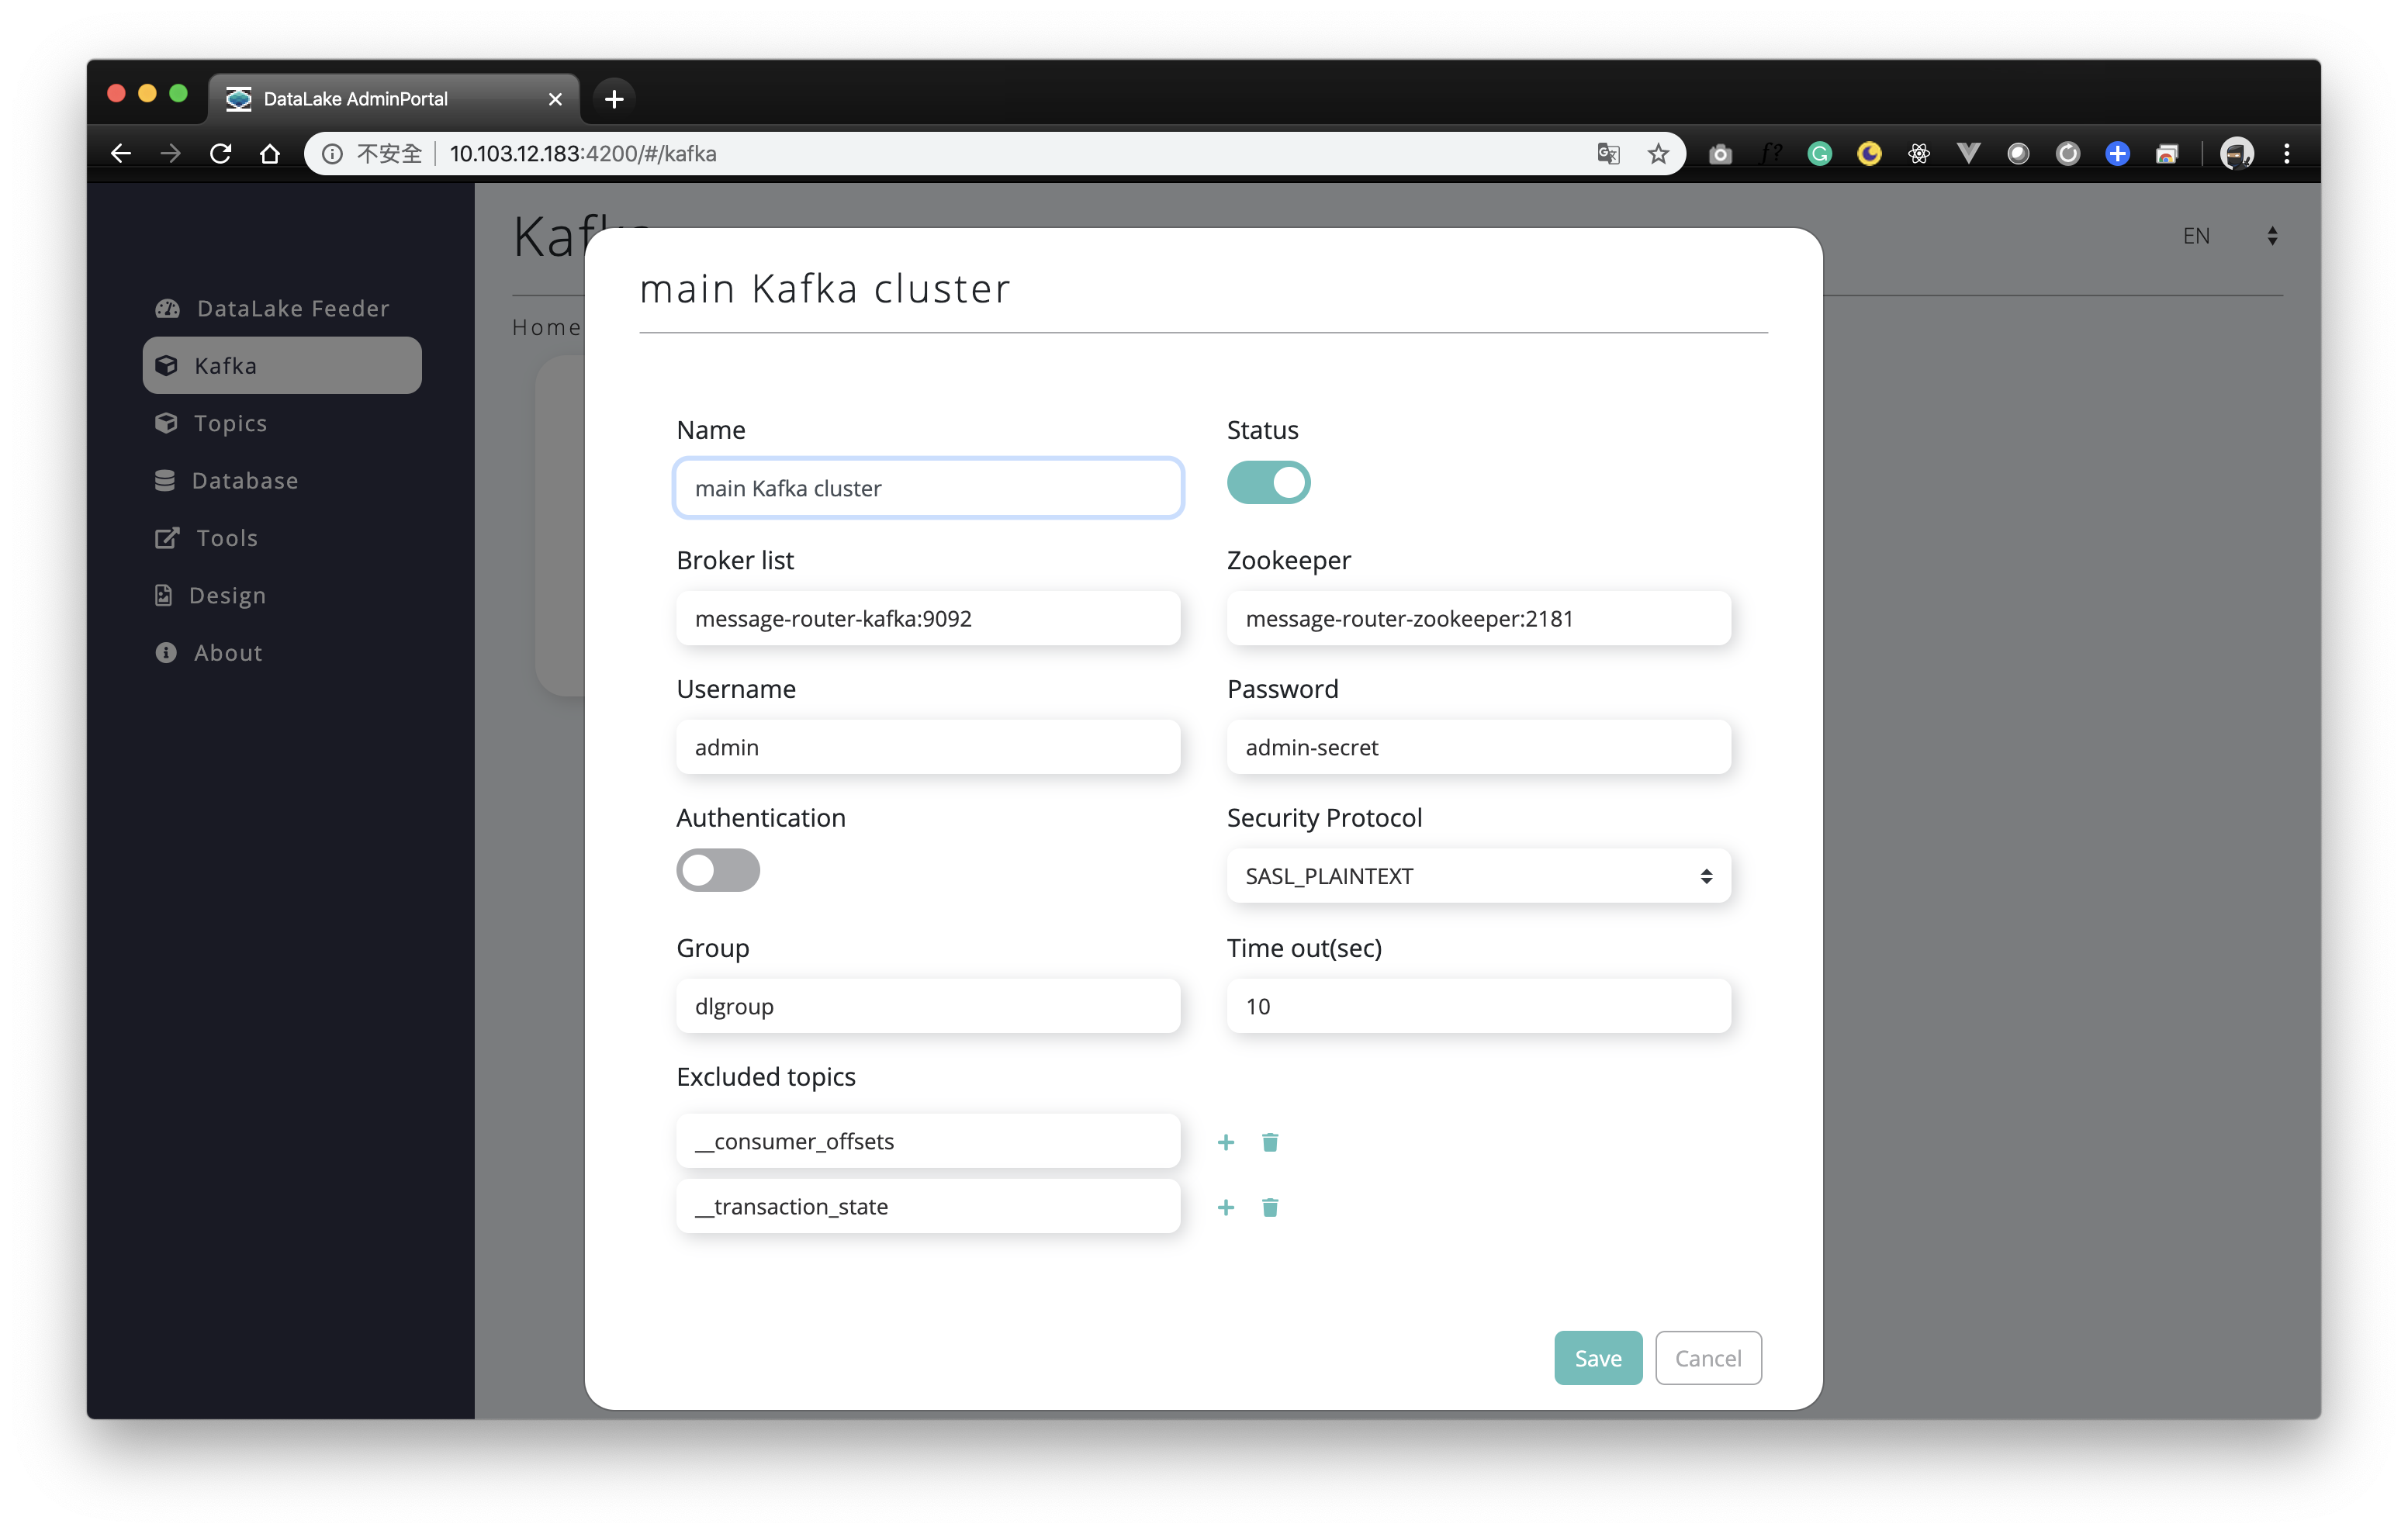The height and width of the screenshot is (1534, 2408).
Task: Open the DataLake Feeder dashboard in the sidebar
Action: [272, 308]
